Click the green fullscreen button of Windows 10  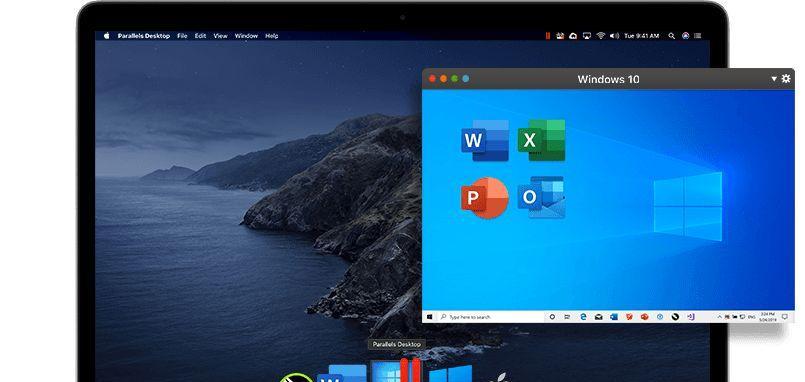pos(454,79)
